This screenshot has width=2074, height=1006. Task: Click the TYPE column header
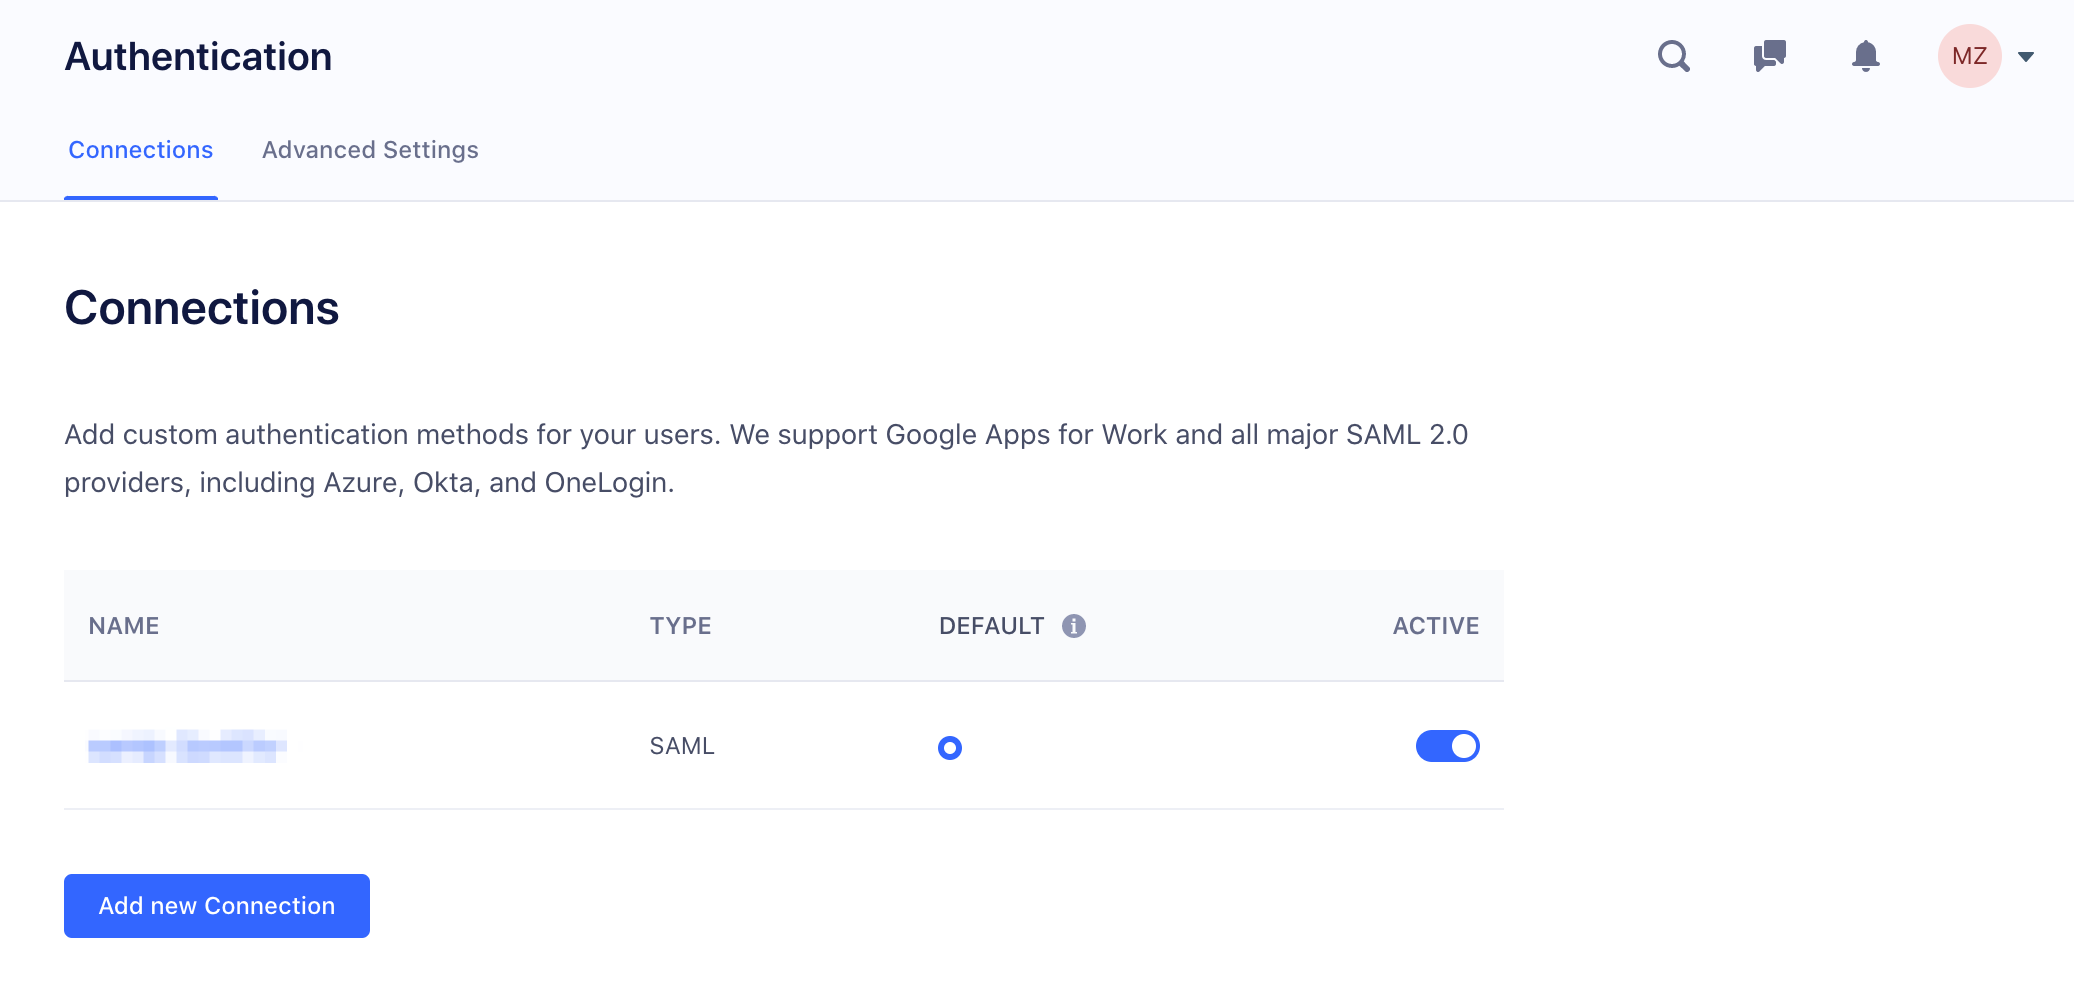tap(680, 626)
